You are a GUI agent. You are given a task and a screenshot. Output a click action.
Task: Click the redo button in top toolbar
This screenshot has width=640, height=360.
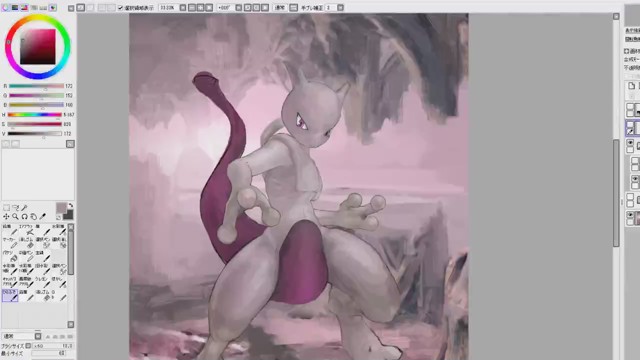coord(90,8)
